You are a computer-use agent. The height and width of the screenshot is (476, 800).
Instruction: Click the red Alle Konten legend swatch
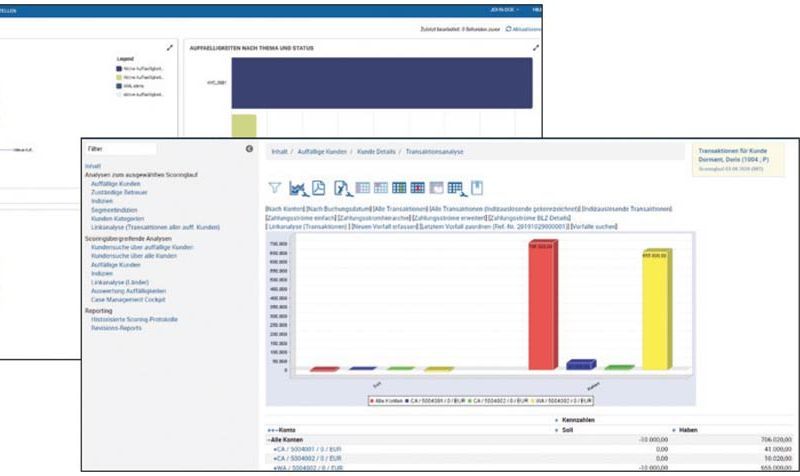tap(372, 401)
